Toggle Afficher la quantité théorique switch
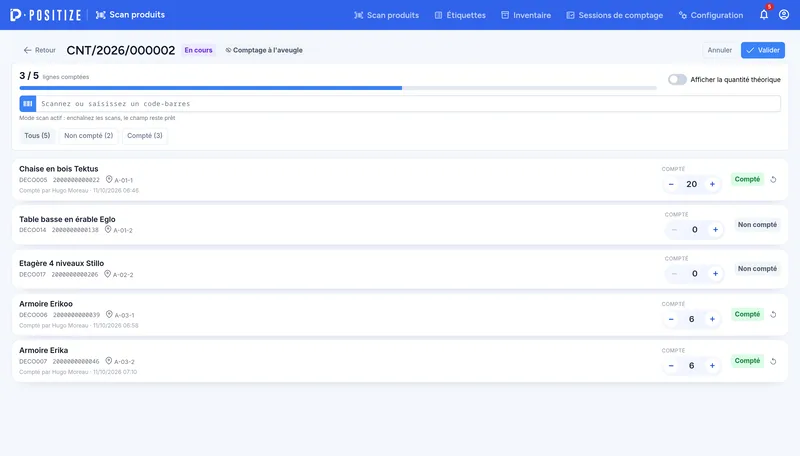Image resolution: width=800 pixels, height=456 pixels. (x=677, y=80)
